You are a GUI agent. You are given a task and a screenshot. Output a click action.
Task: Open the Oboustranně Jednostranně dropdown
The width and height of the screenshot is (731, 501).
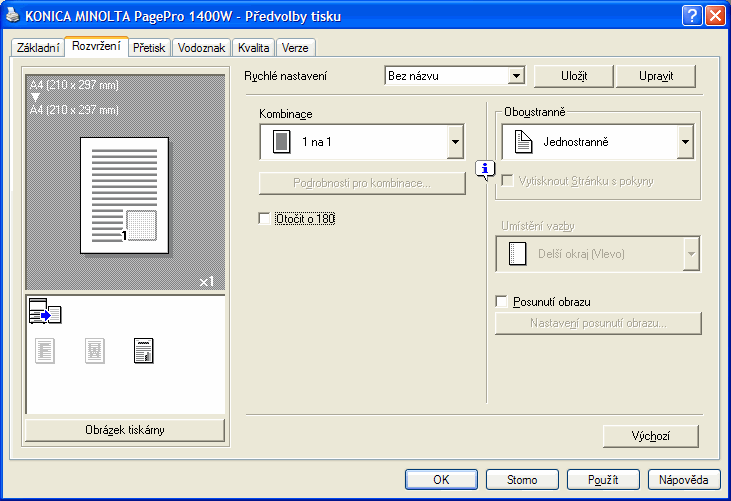click(x=685, y=142)
